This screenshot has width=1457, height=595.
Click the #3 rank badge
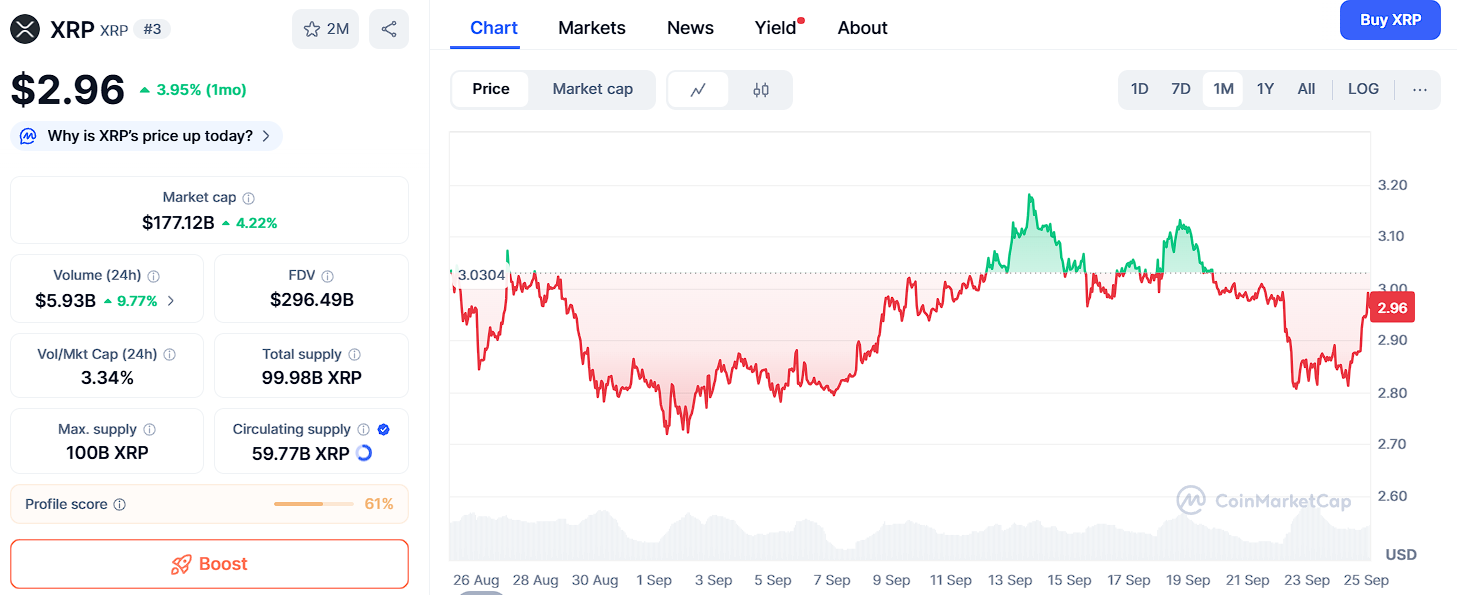tap(153, 29)
